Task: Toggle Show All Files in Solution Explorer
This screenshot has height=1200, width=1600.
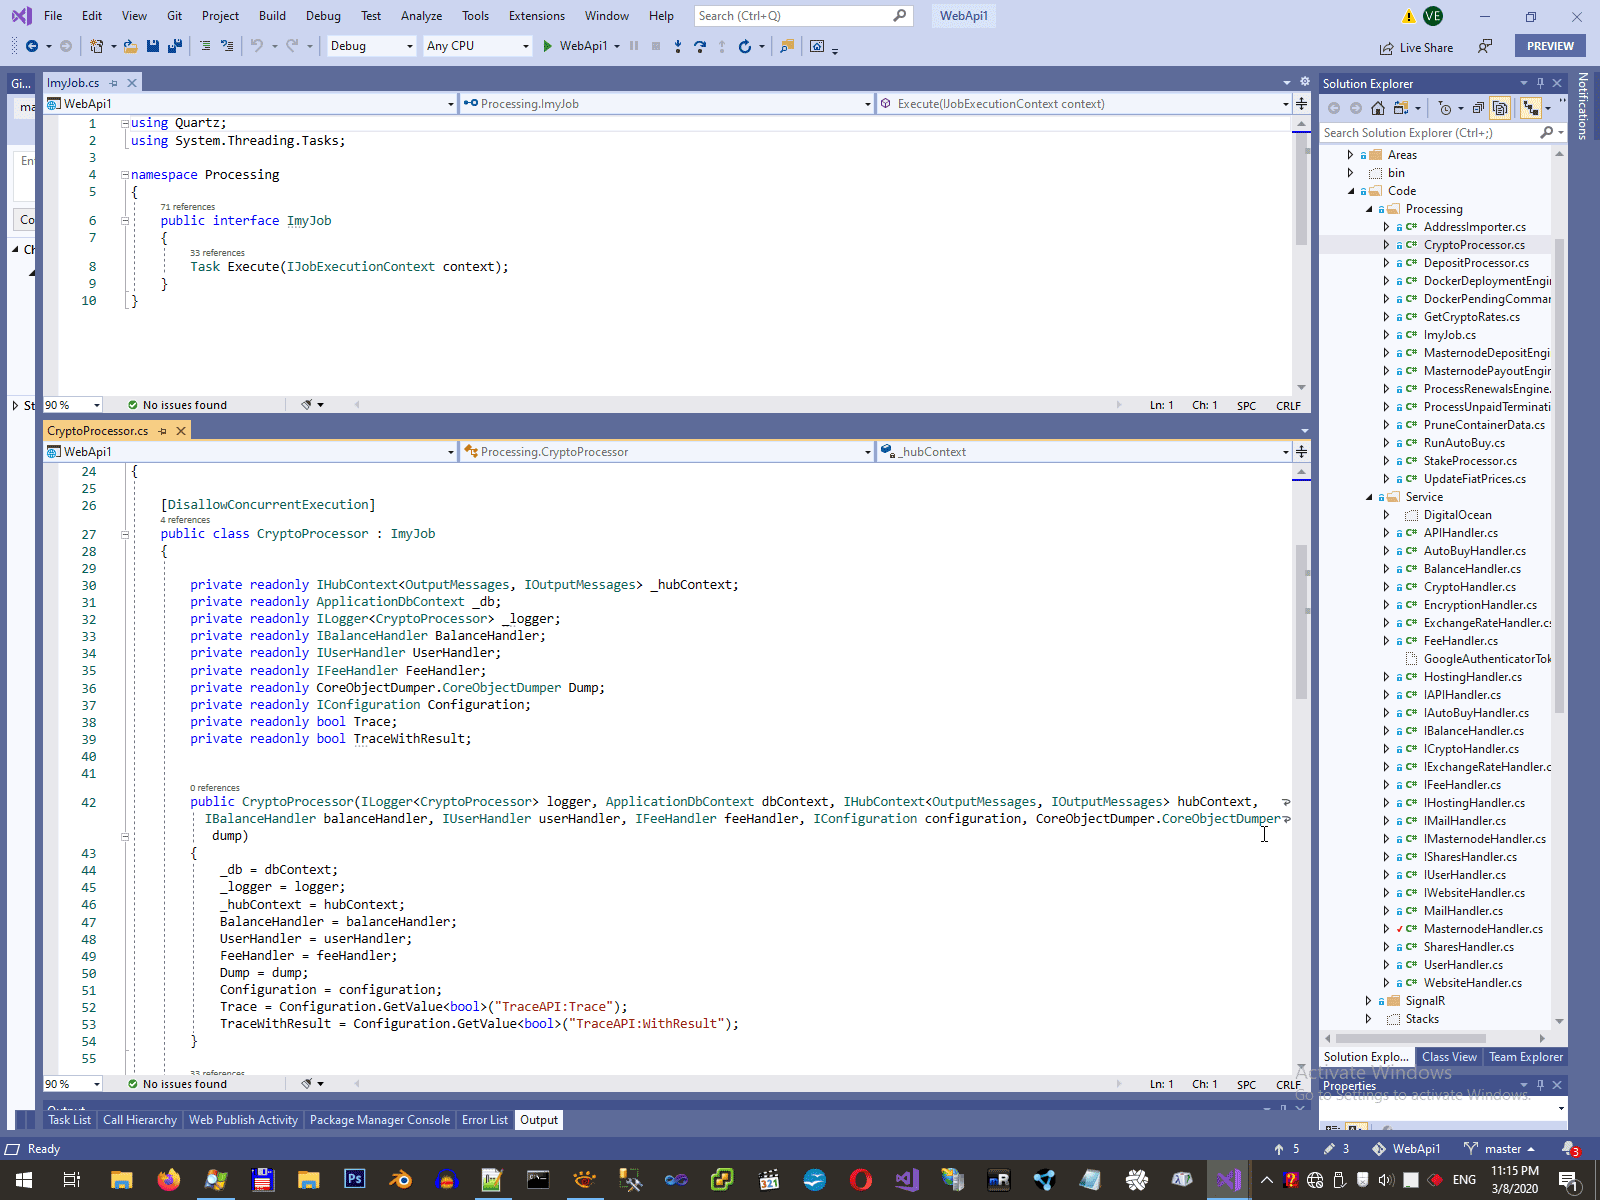Action: click(1500, 108)
